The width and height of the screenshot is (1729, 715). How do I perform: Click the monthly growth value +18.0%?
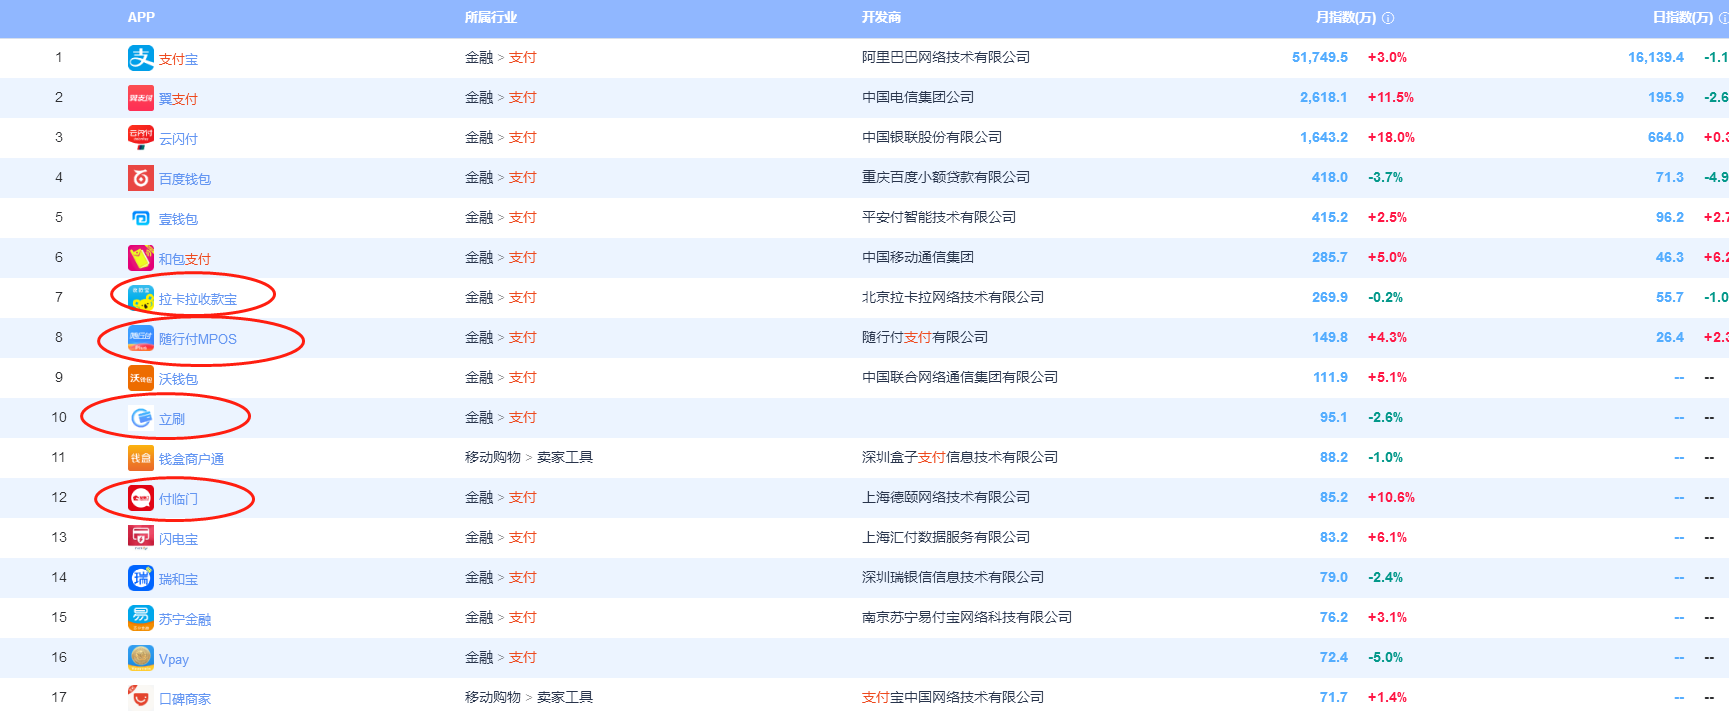pyautogui.click(x=1391, y=137)
